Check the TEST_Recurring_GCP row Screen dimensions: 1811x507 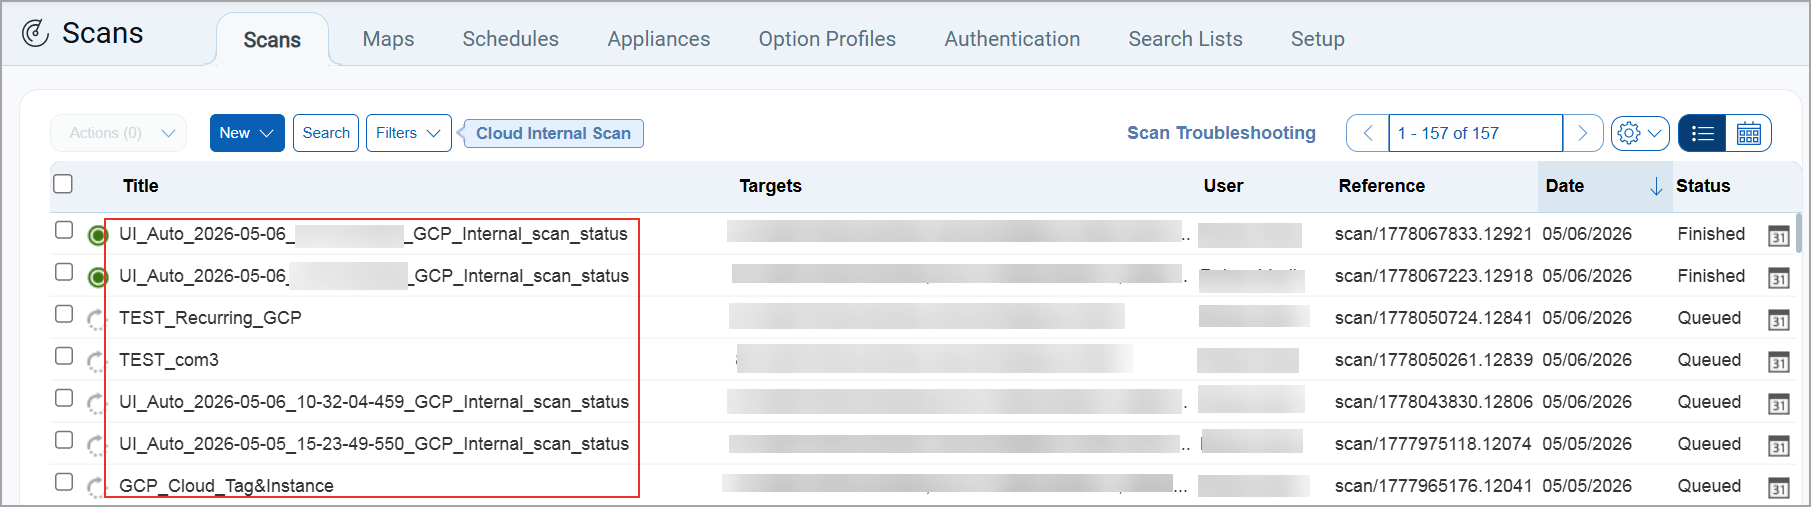[x=64, y=314]
